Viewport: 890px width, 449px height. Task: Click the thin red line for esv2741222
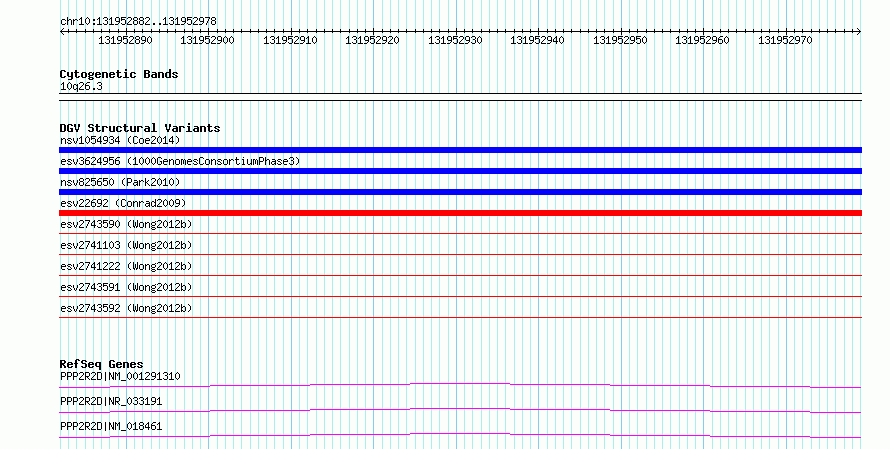tap(460, 275)
